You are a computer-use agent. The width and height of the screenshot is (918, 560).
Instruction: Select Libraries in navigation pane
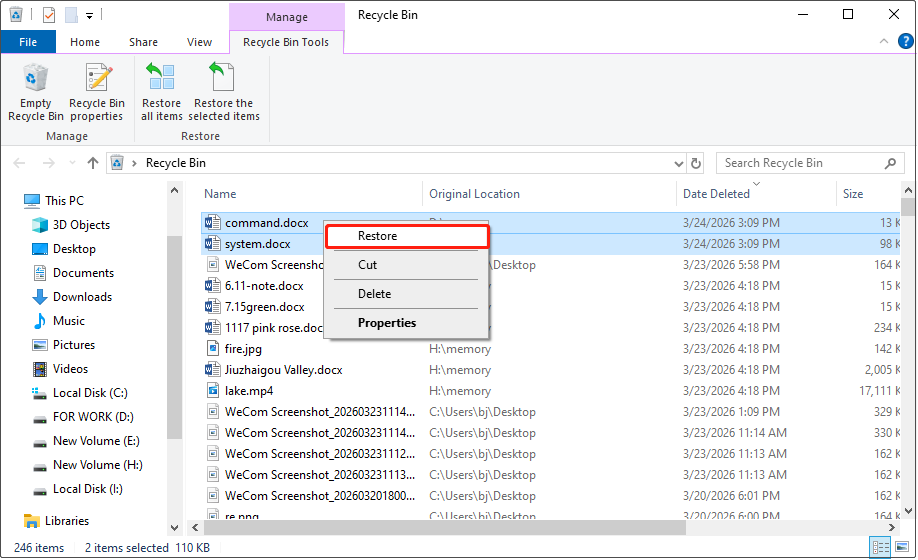click(x=56, y=521)
